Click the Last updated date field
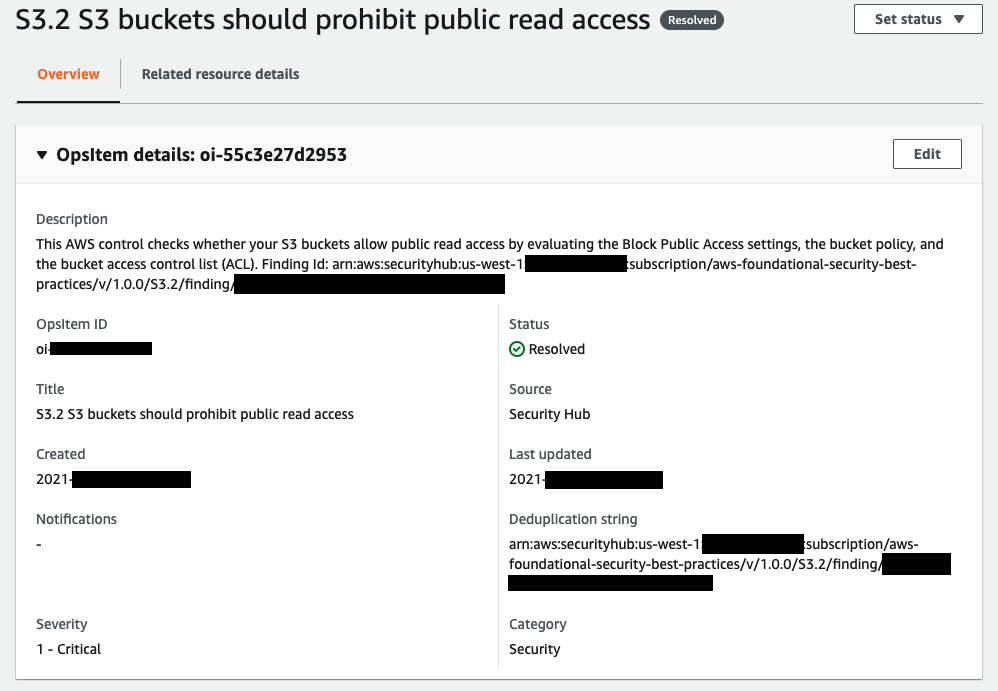 pos(585,478)
